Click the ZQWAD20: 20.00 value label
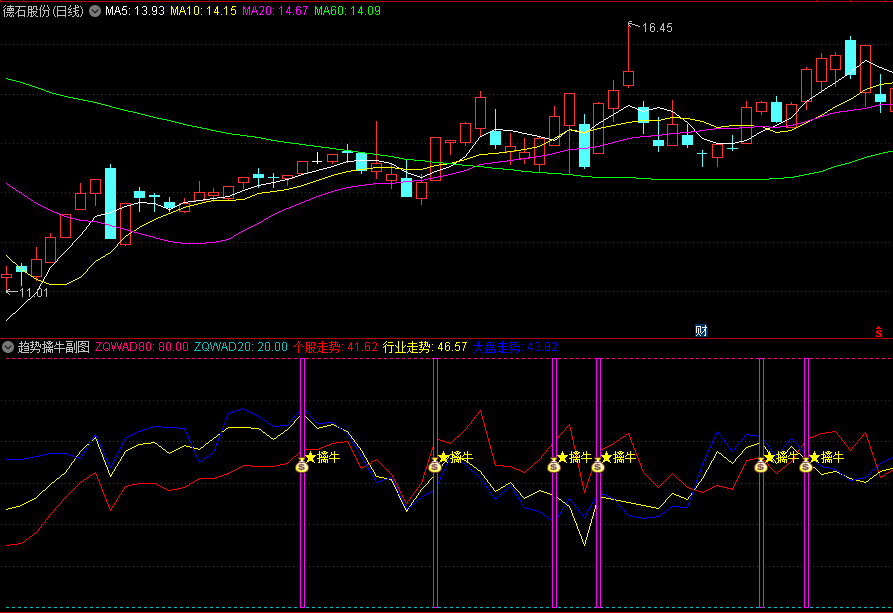The height and width of the screenshot is (613, 893). [241, 347]
